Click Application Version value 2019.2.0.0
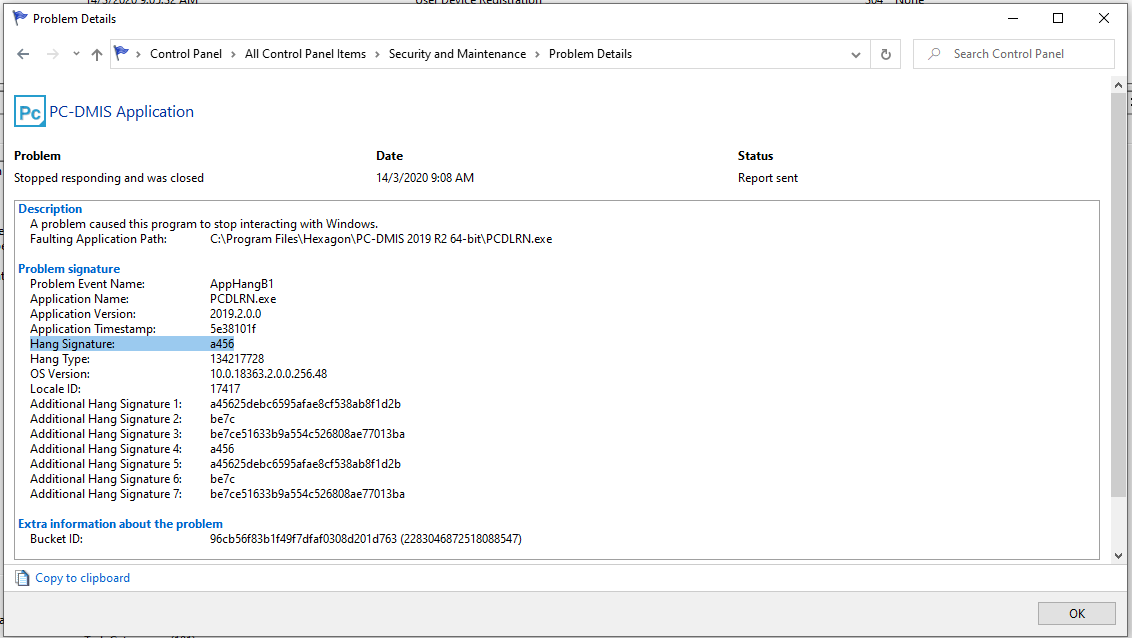This screenshot has height=638, width=1132. click(235, 314)
